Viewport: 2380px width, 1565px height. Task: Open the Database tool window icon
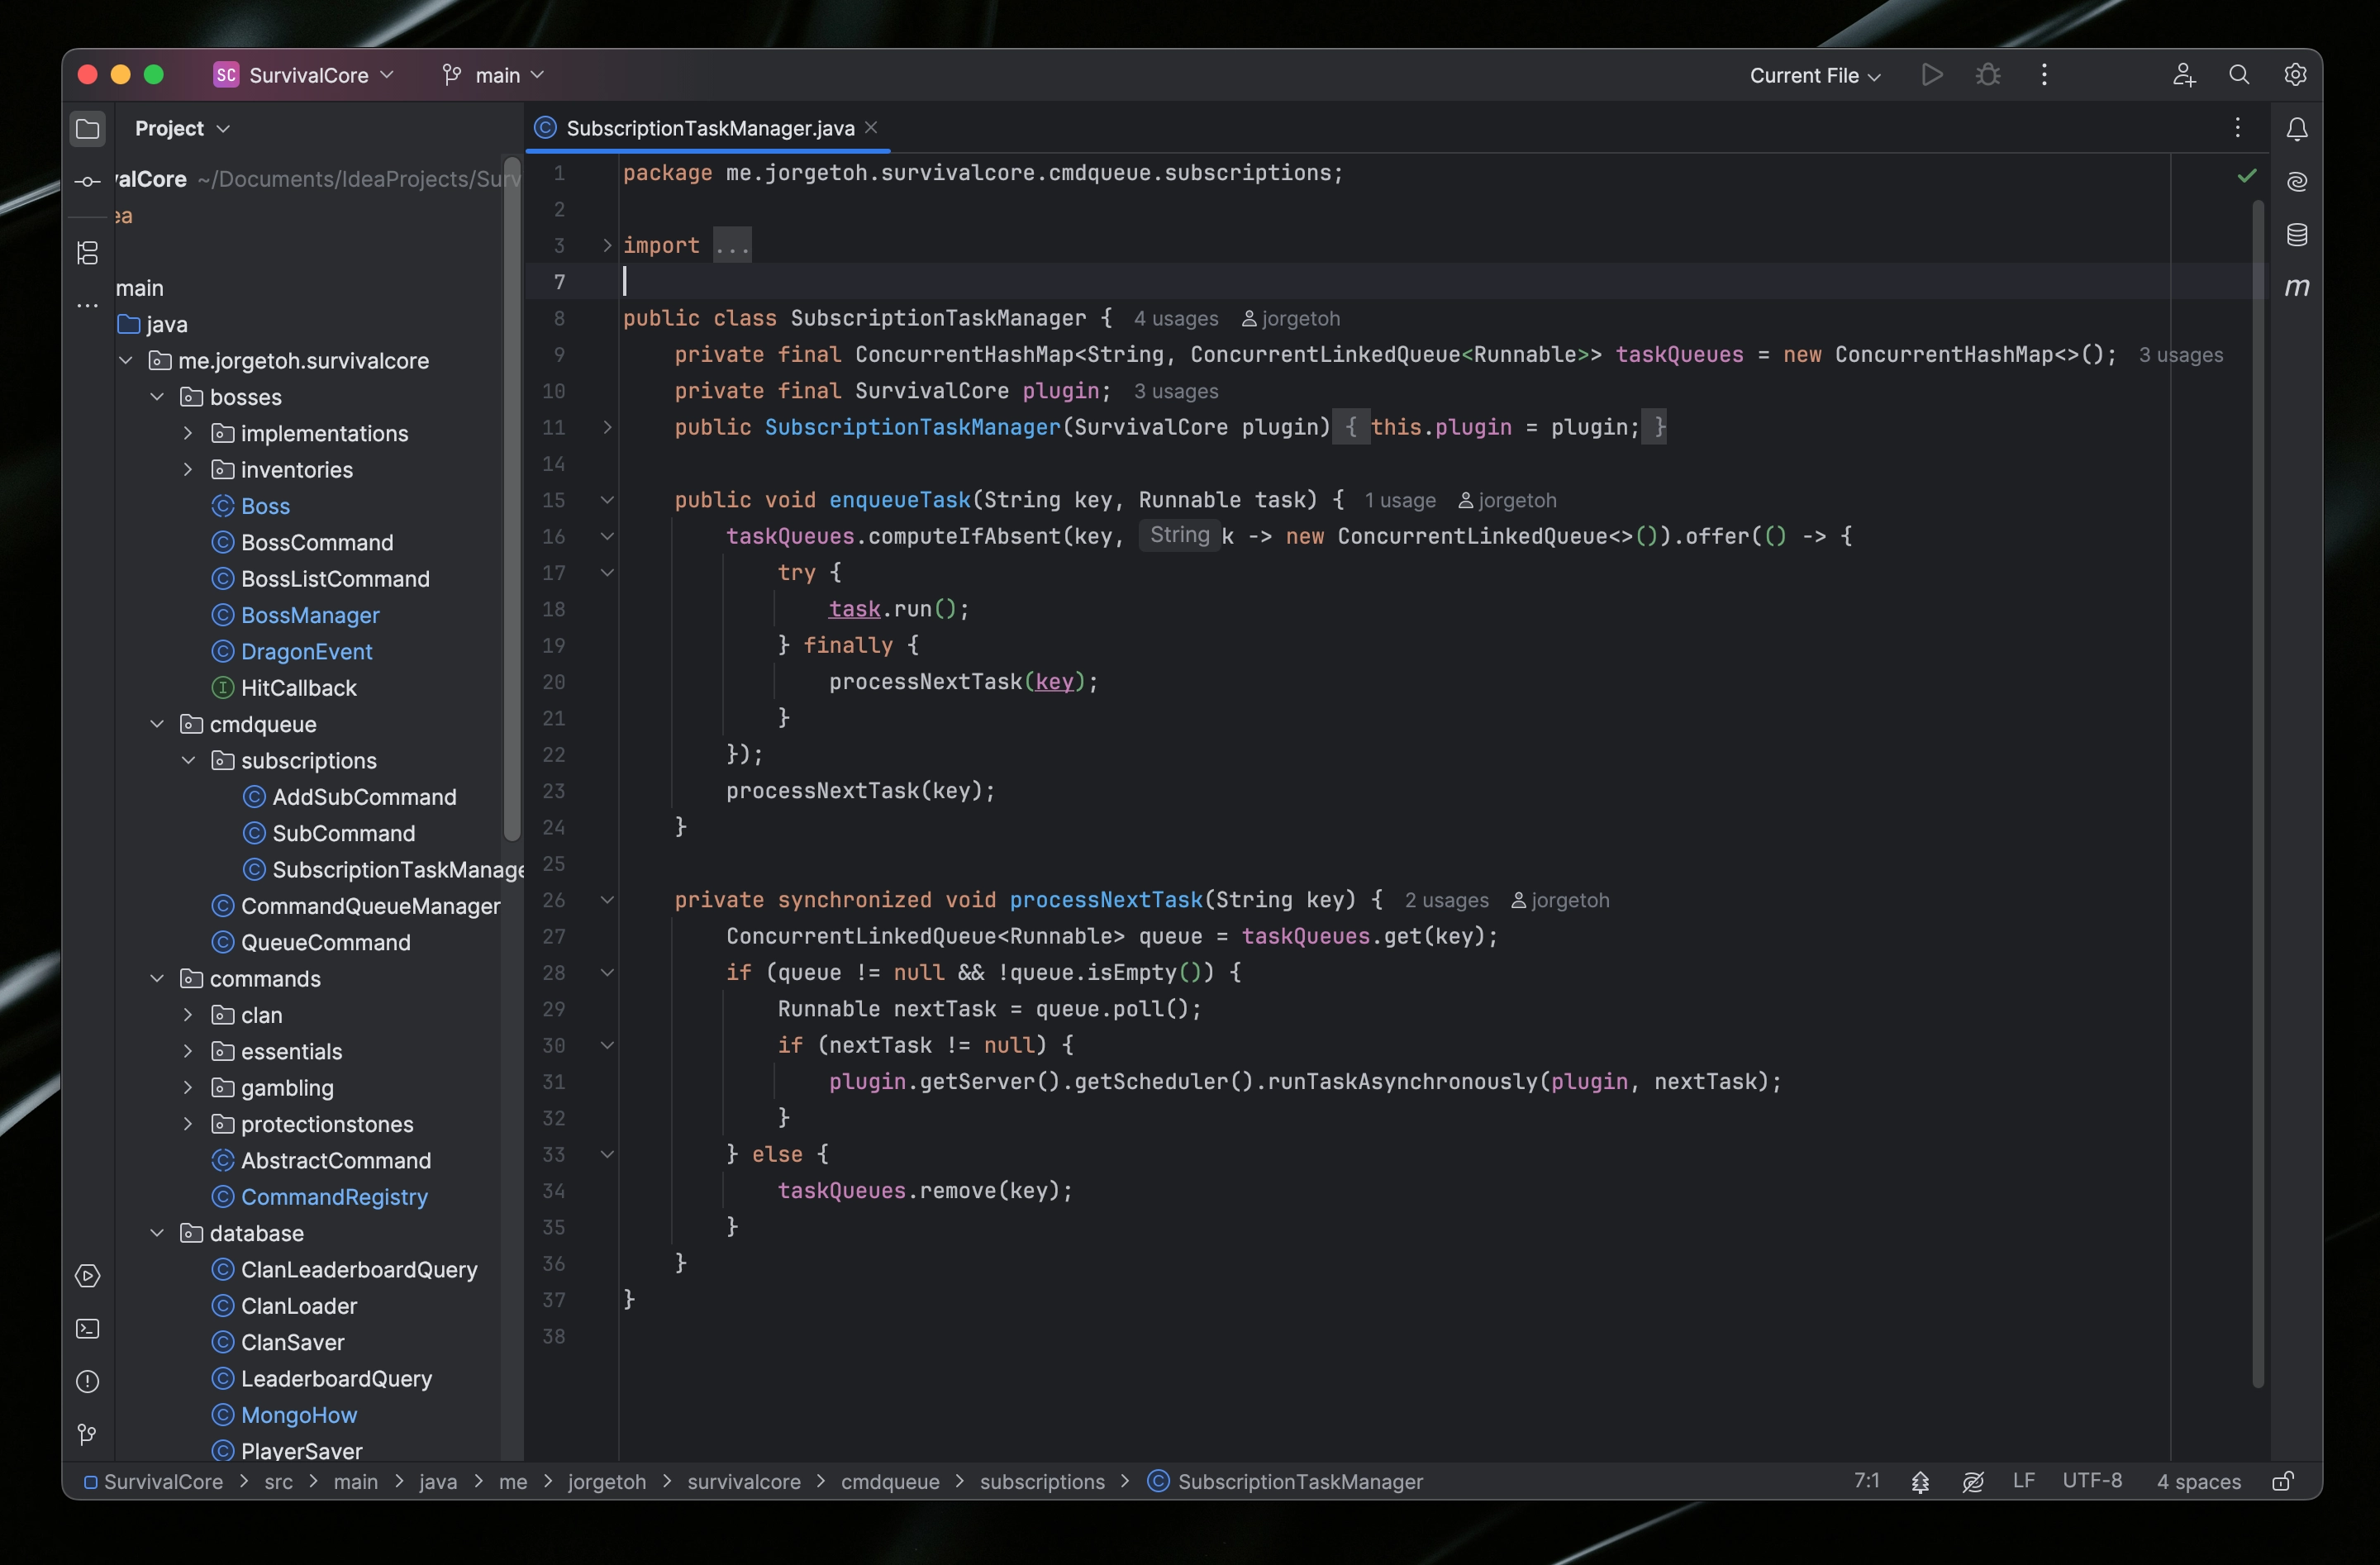pos(2296,235)
